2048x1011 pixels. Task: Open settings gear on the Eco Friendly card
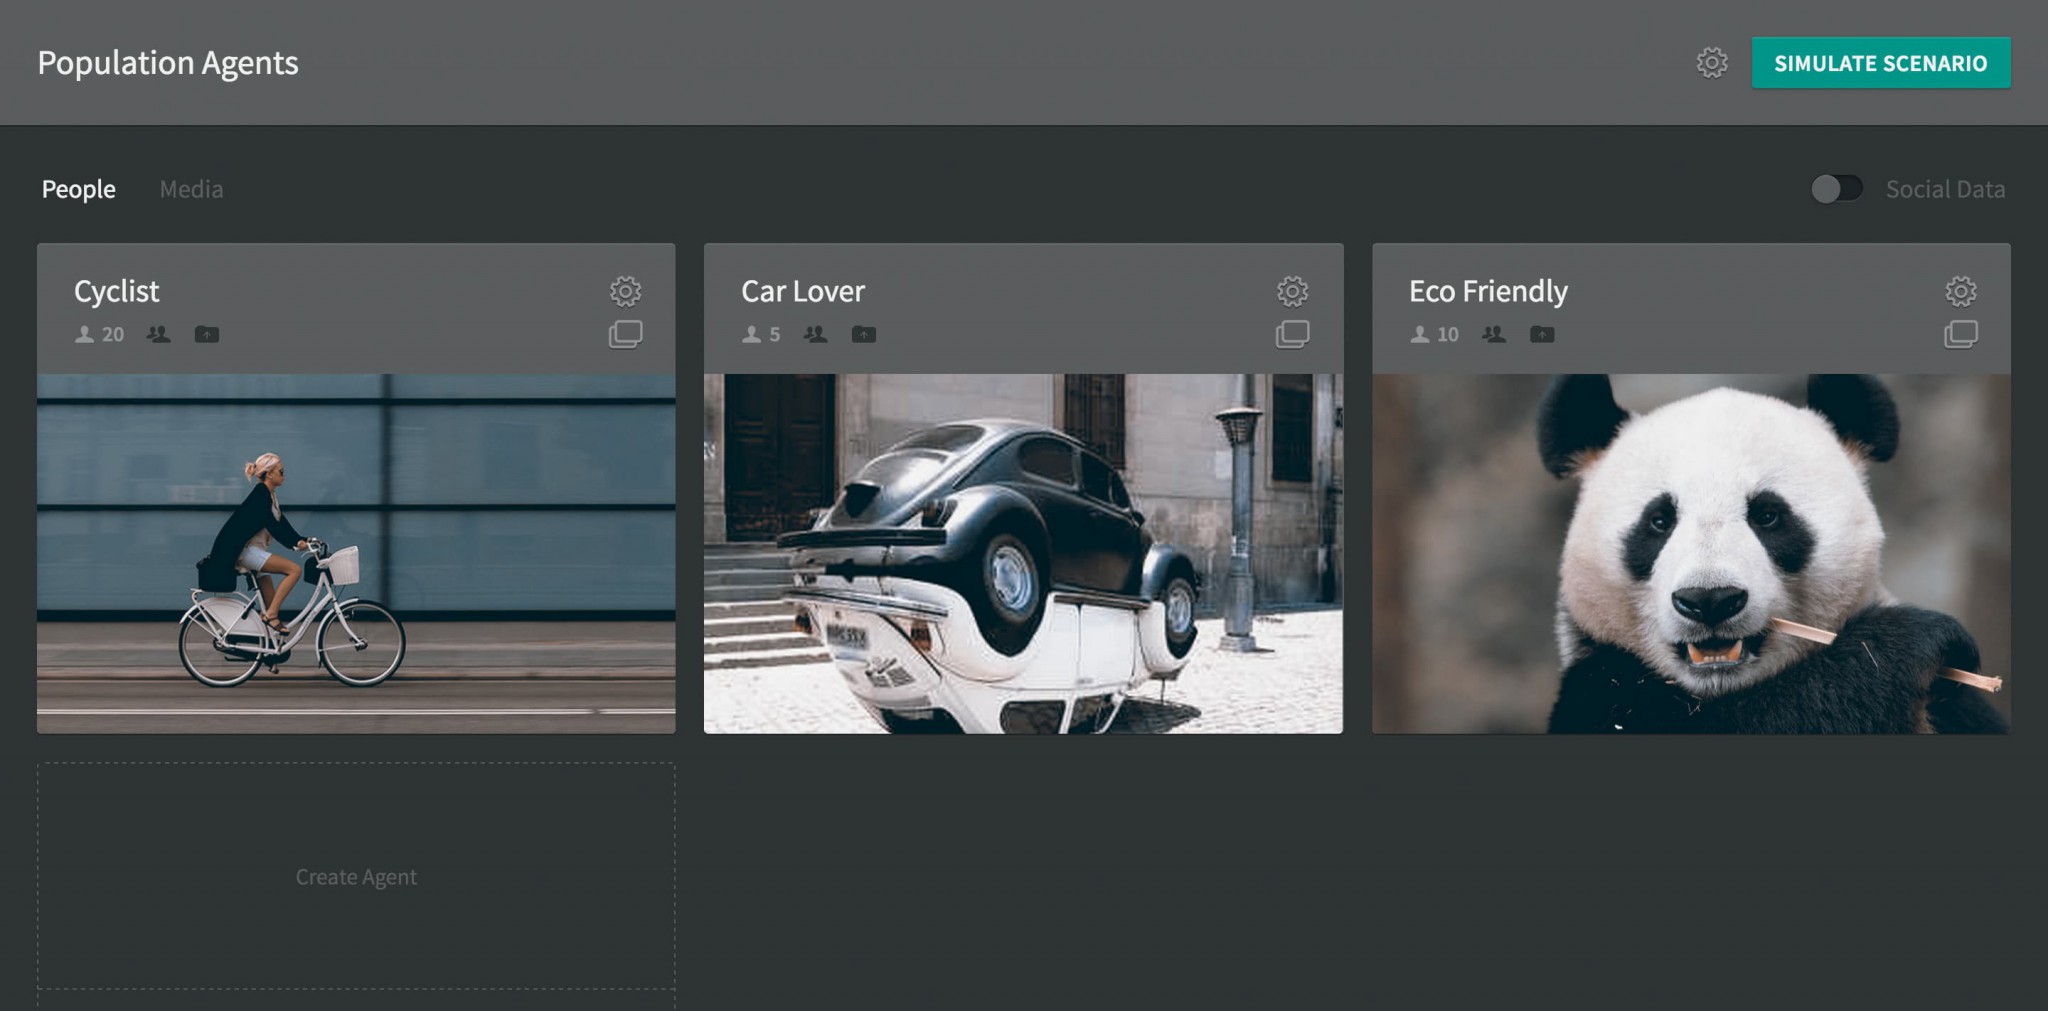click(1960, 292)
